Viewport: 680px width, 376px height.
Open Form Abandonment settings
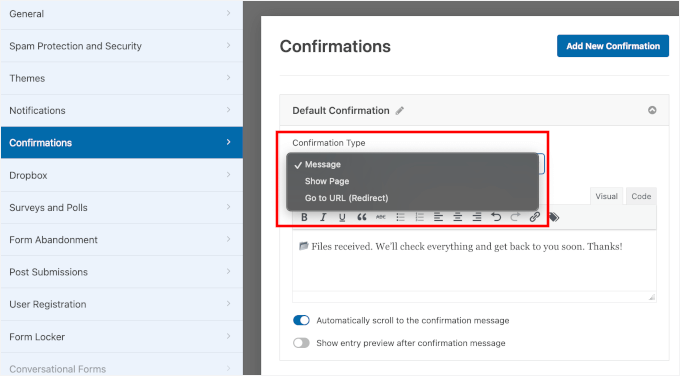pos(122,240)
